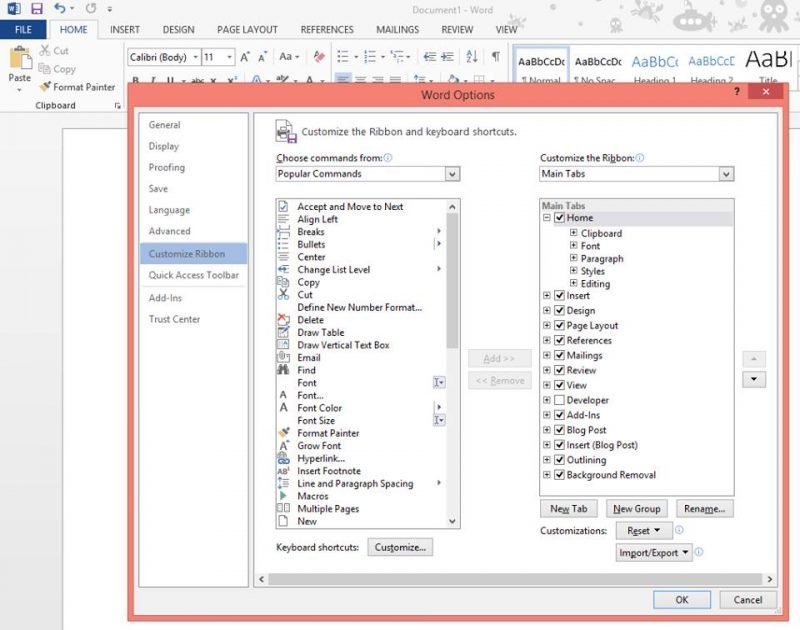Select the Draw Table command icon

(x=283, y=332)
